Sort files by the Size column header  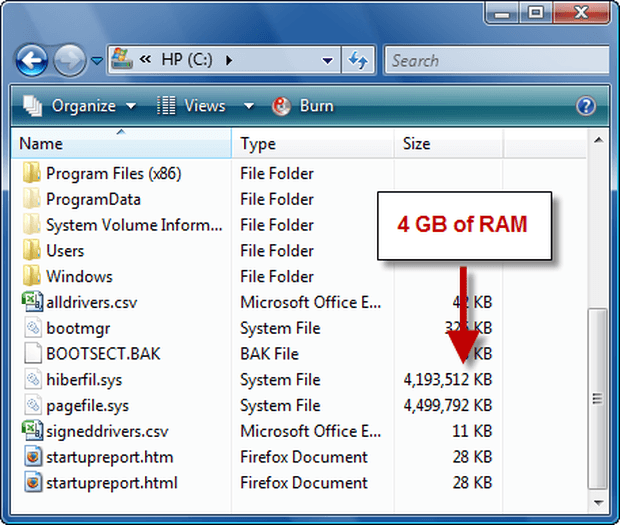click(416, 144)
